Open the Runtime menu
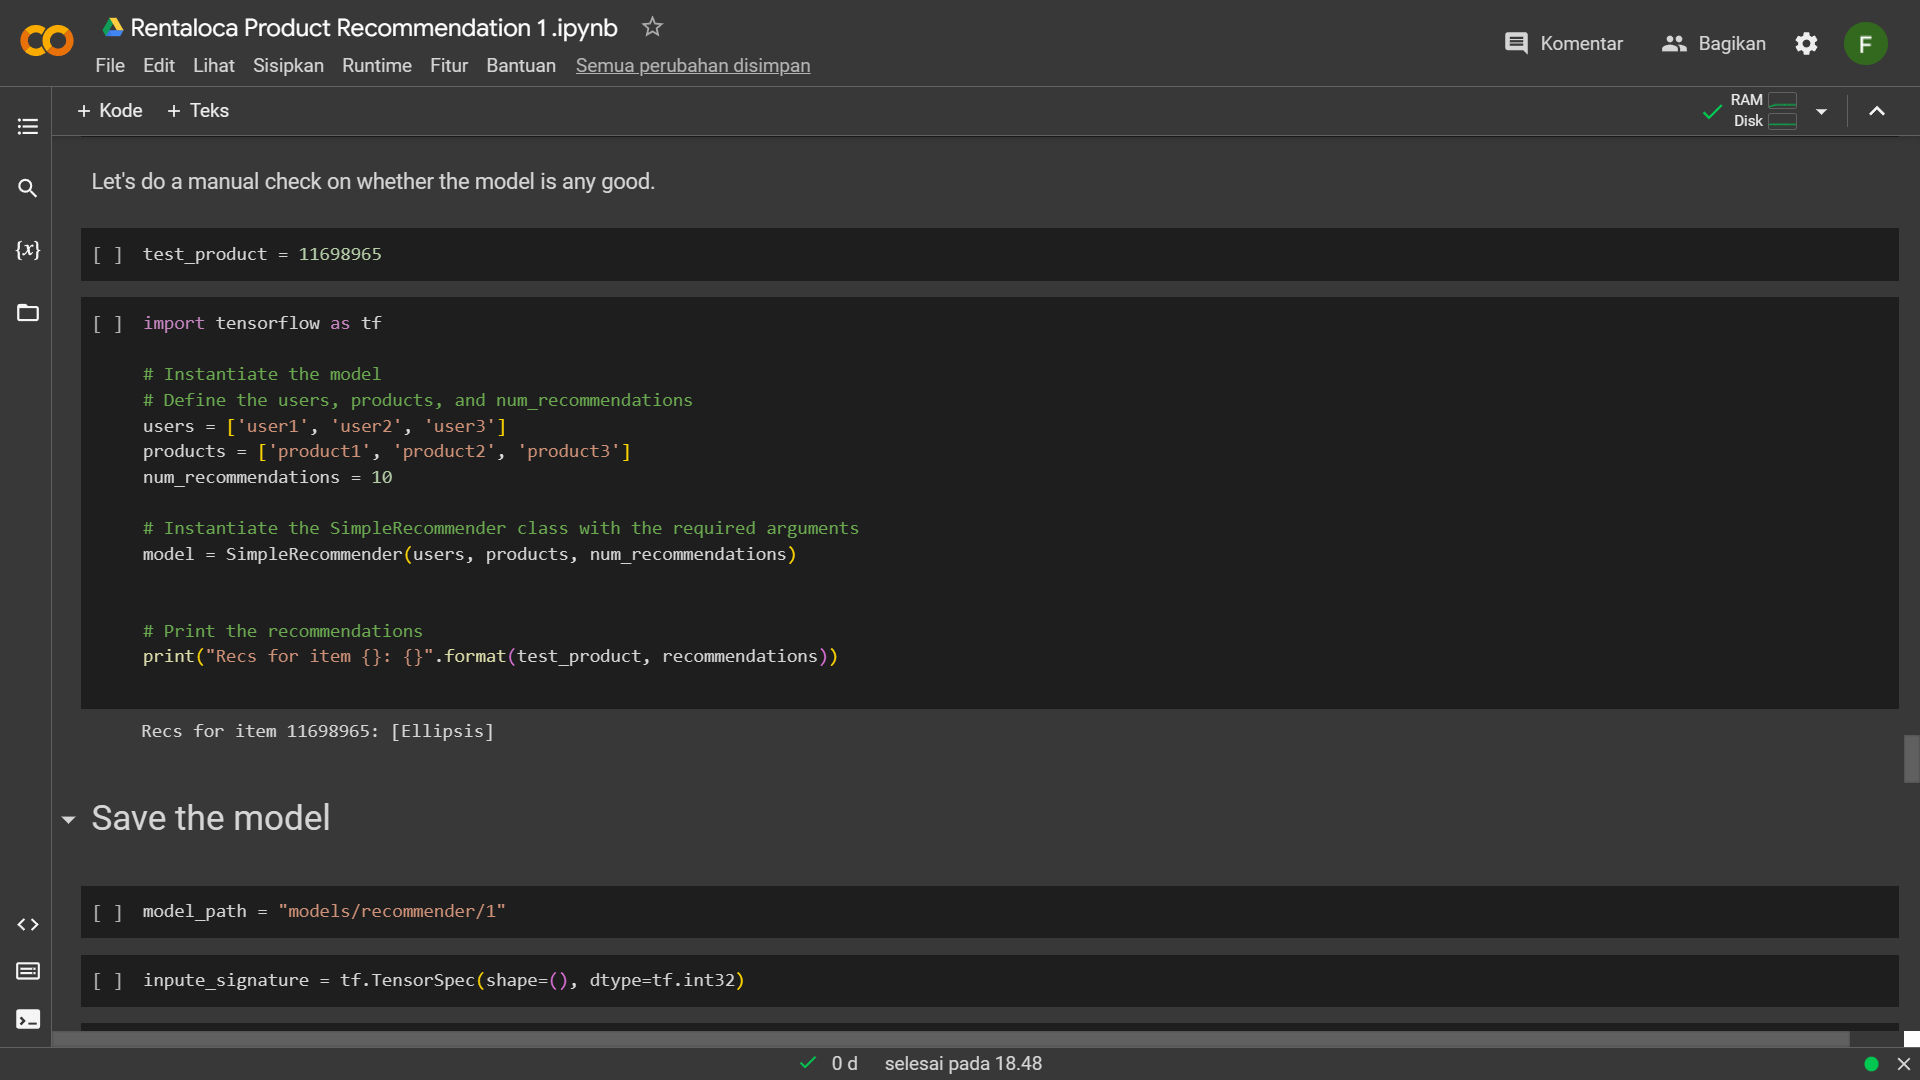 (377, 65)
